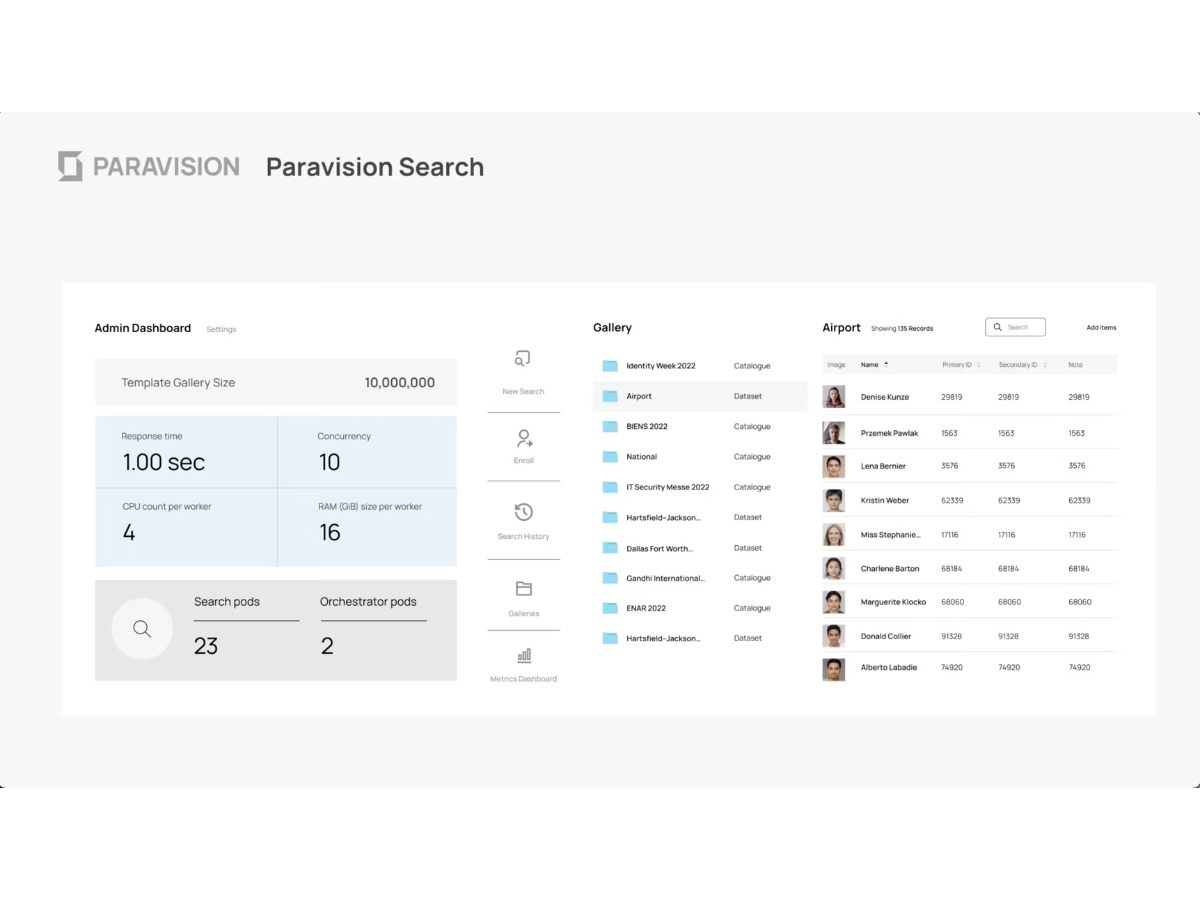
Task: Go to Galleries via the folder icon
Action: click(x=524, y=589)
